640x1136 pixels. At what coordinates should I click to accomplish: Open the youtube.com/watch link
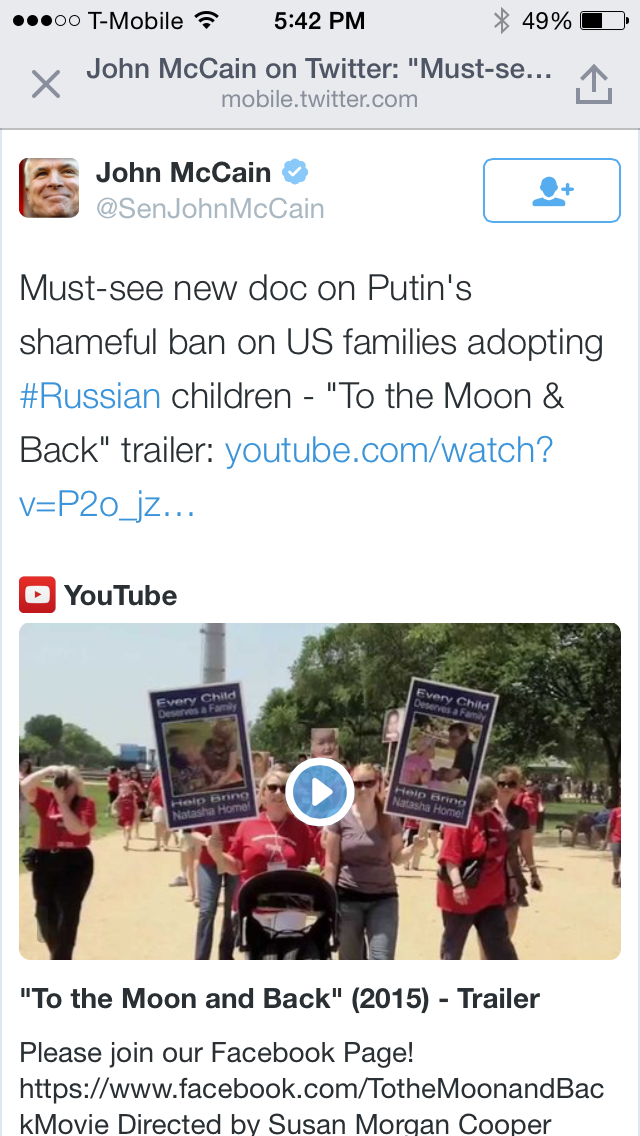coord(388,450)
